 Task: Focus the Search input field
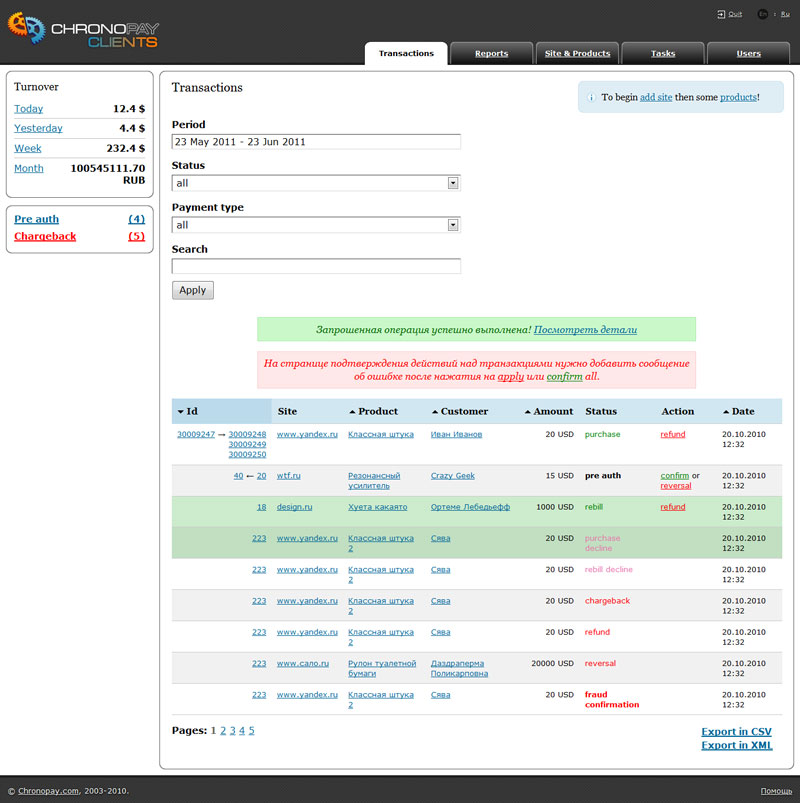click(316, 266)
